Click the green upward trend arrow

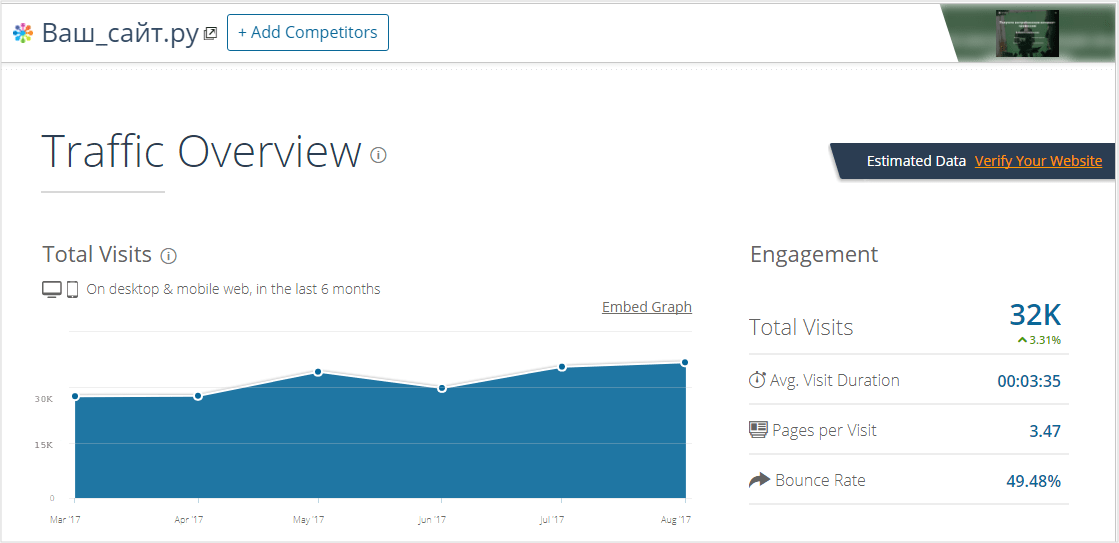[1022, 340]
